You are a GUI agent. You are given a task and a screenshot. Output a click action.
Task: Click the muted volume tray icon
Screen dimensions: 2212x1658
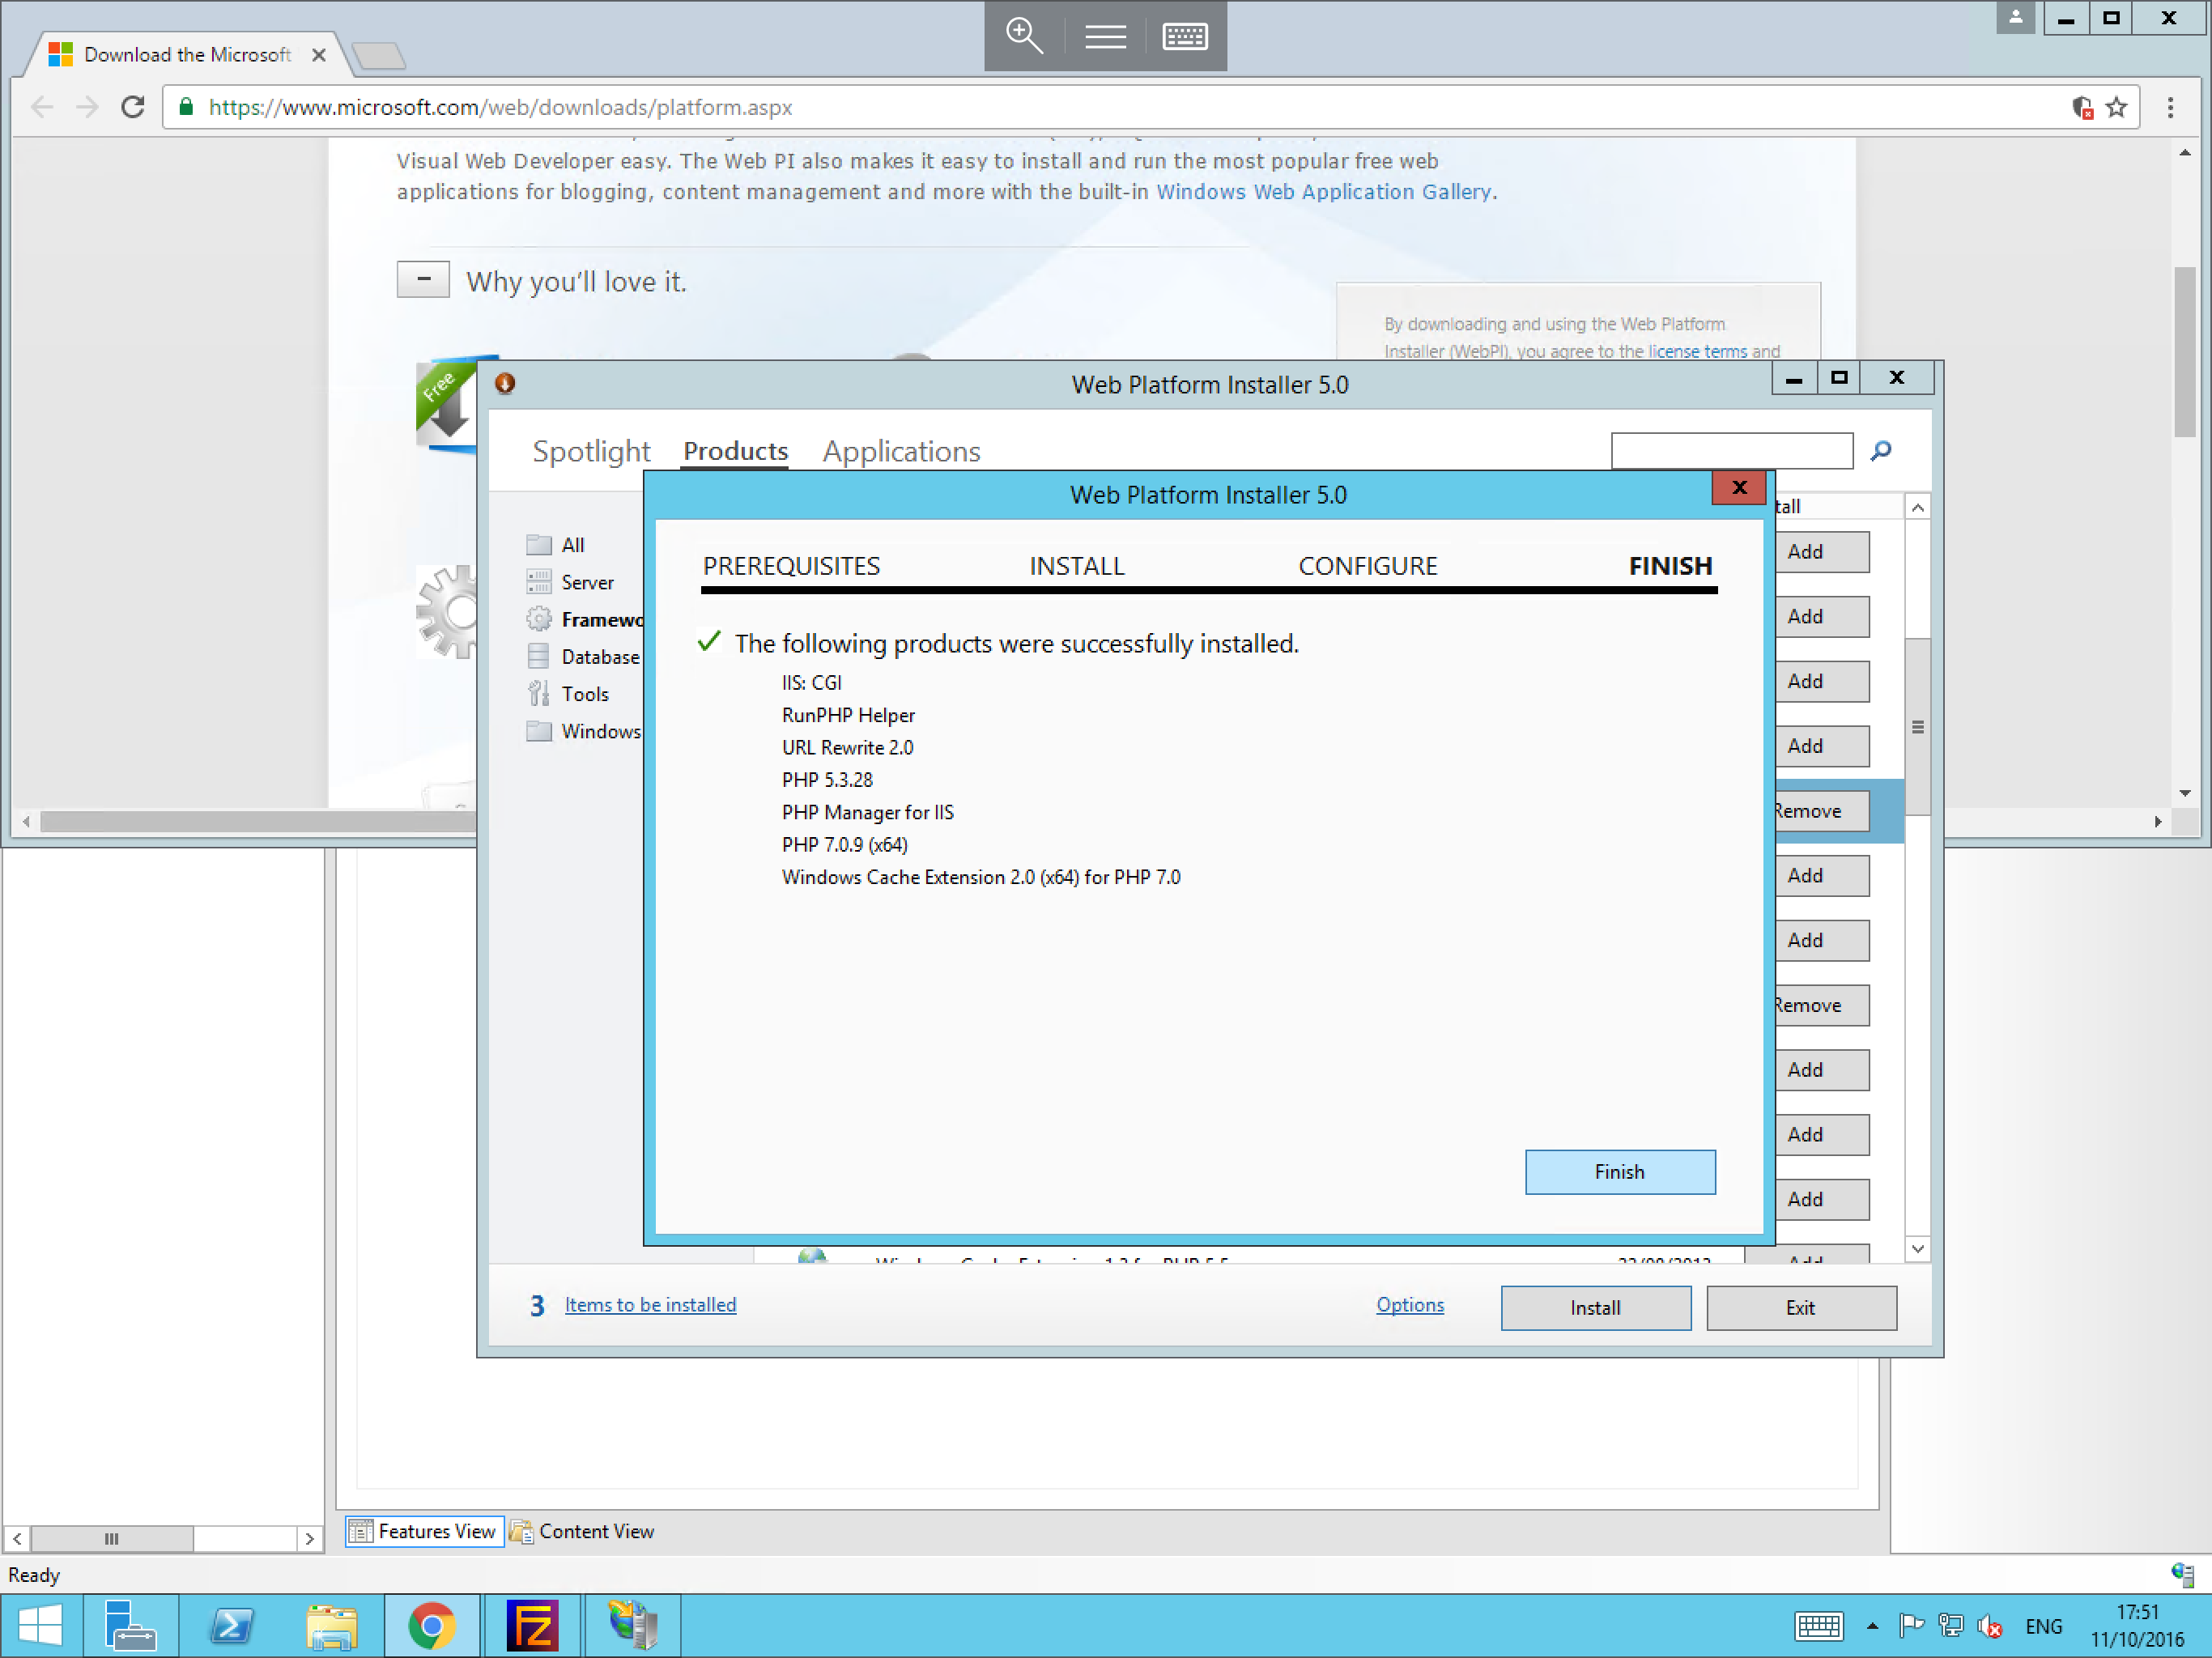tap(1989, 1626)
